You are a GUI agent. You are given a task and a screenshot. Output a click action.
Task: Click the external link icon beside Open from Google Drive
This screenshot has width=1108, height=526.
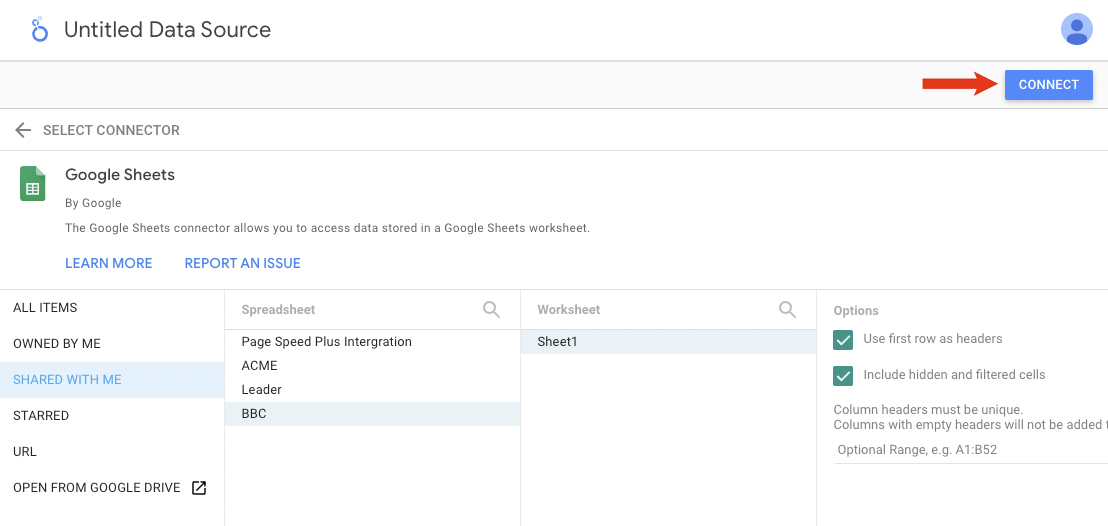[199, 488]
